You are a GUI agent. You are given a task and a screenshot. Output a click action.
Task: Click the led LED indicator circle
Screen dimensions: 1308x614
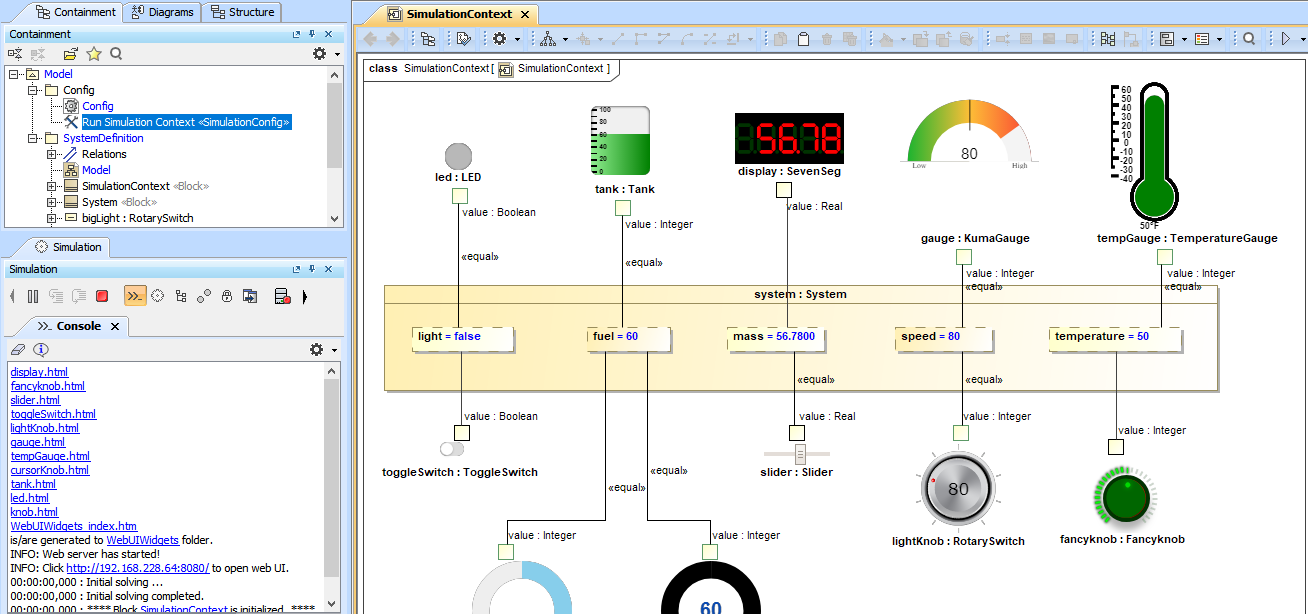458,156
